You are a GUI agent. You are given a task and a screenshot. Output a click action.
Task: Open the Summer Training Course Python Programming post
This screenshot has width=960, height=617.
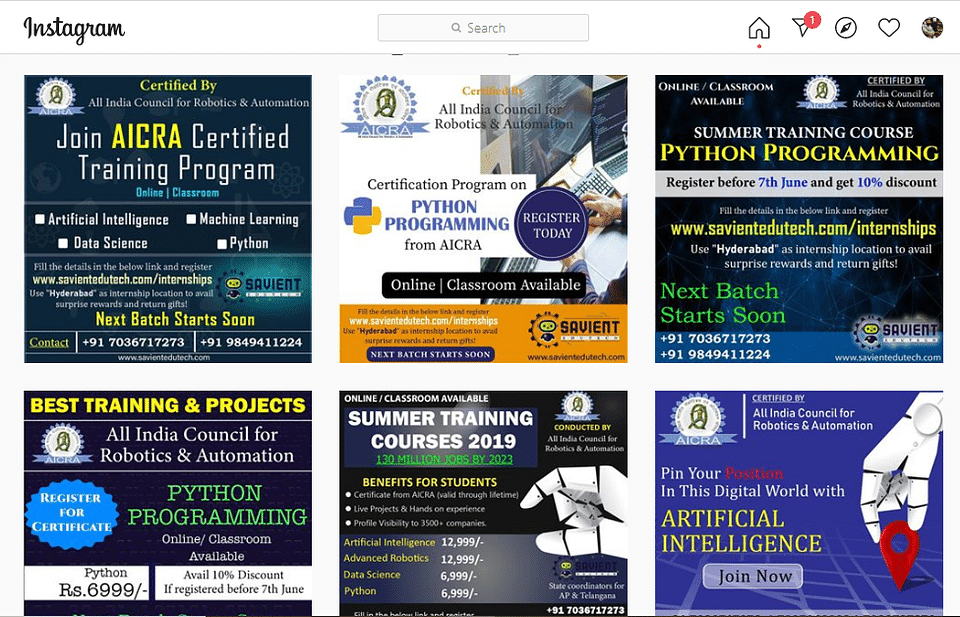[799, 219]
